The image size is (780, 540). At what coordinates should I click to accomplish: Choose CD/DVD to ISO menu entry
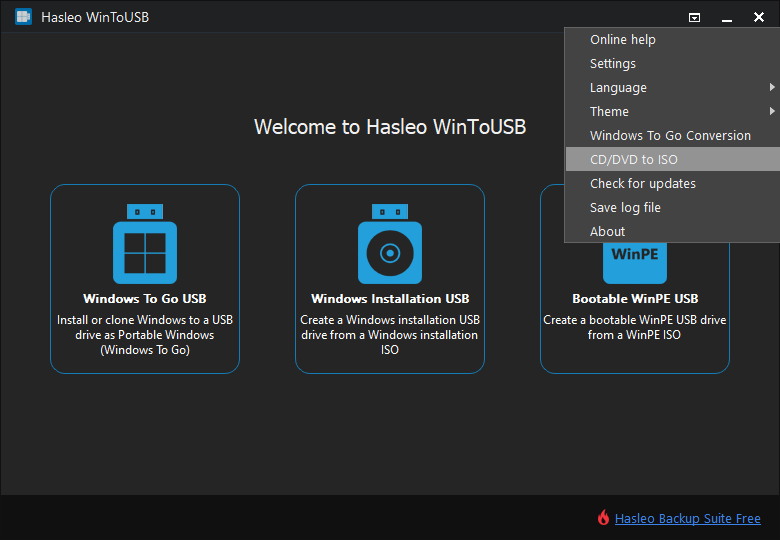click(673, 159)
